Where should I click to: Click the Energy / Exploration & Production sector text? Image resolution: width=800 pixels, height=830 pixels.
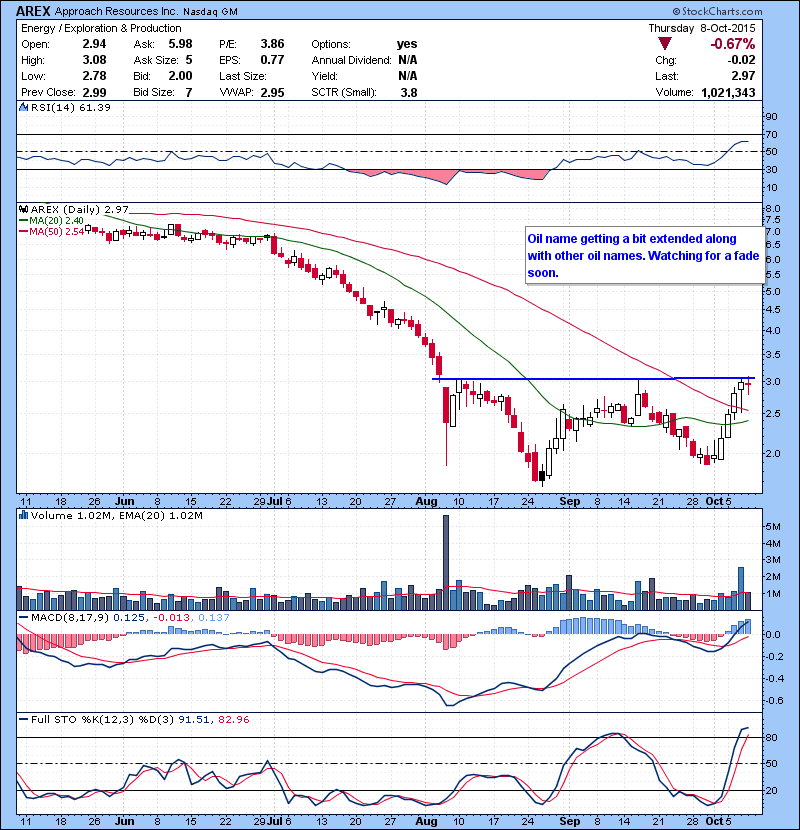101,28
